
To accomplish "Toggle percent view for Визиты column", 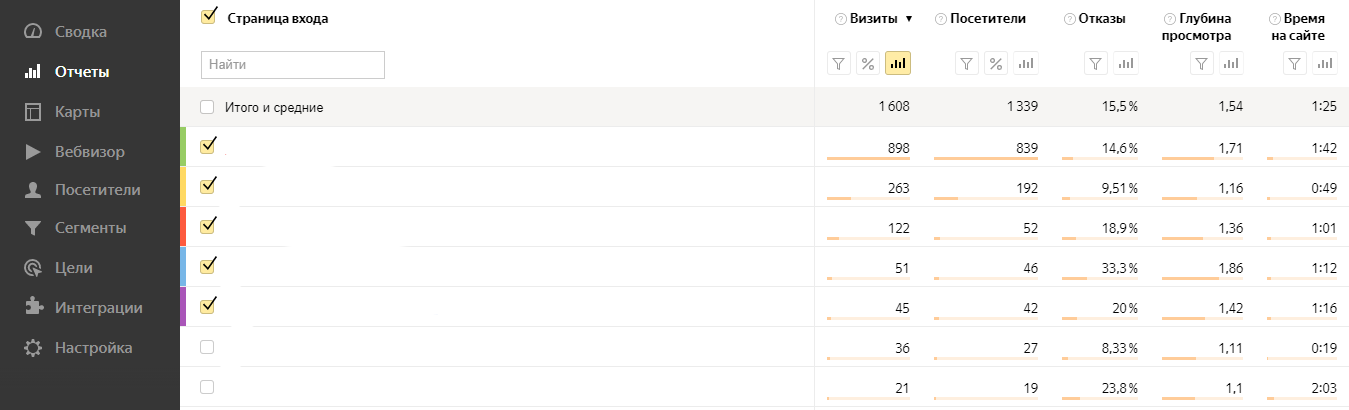I will pos(868,64).
